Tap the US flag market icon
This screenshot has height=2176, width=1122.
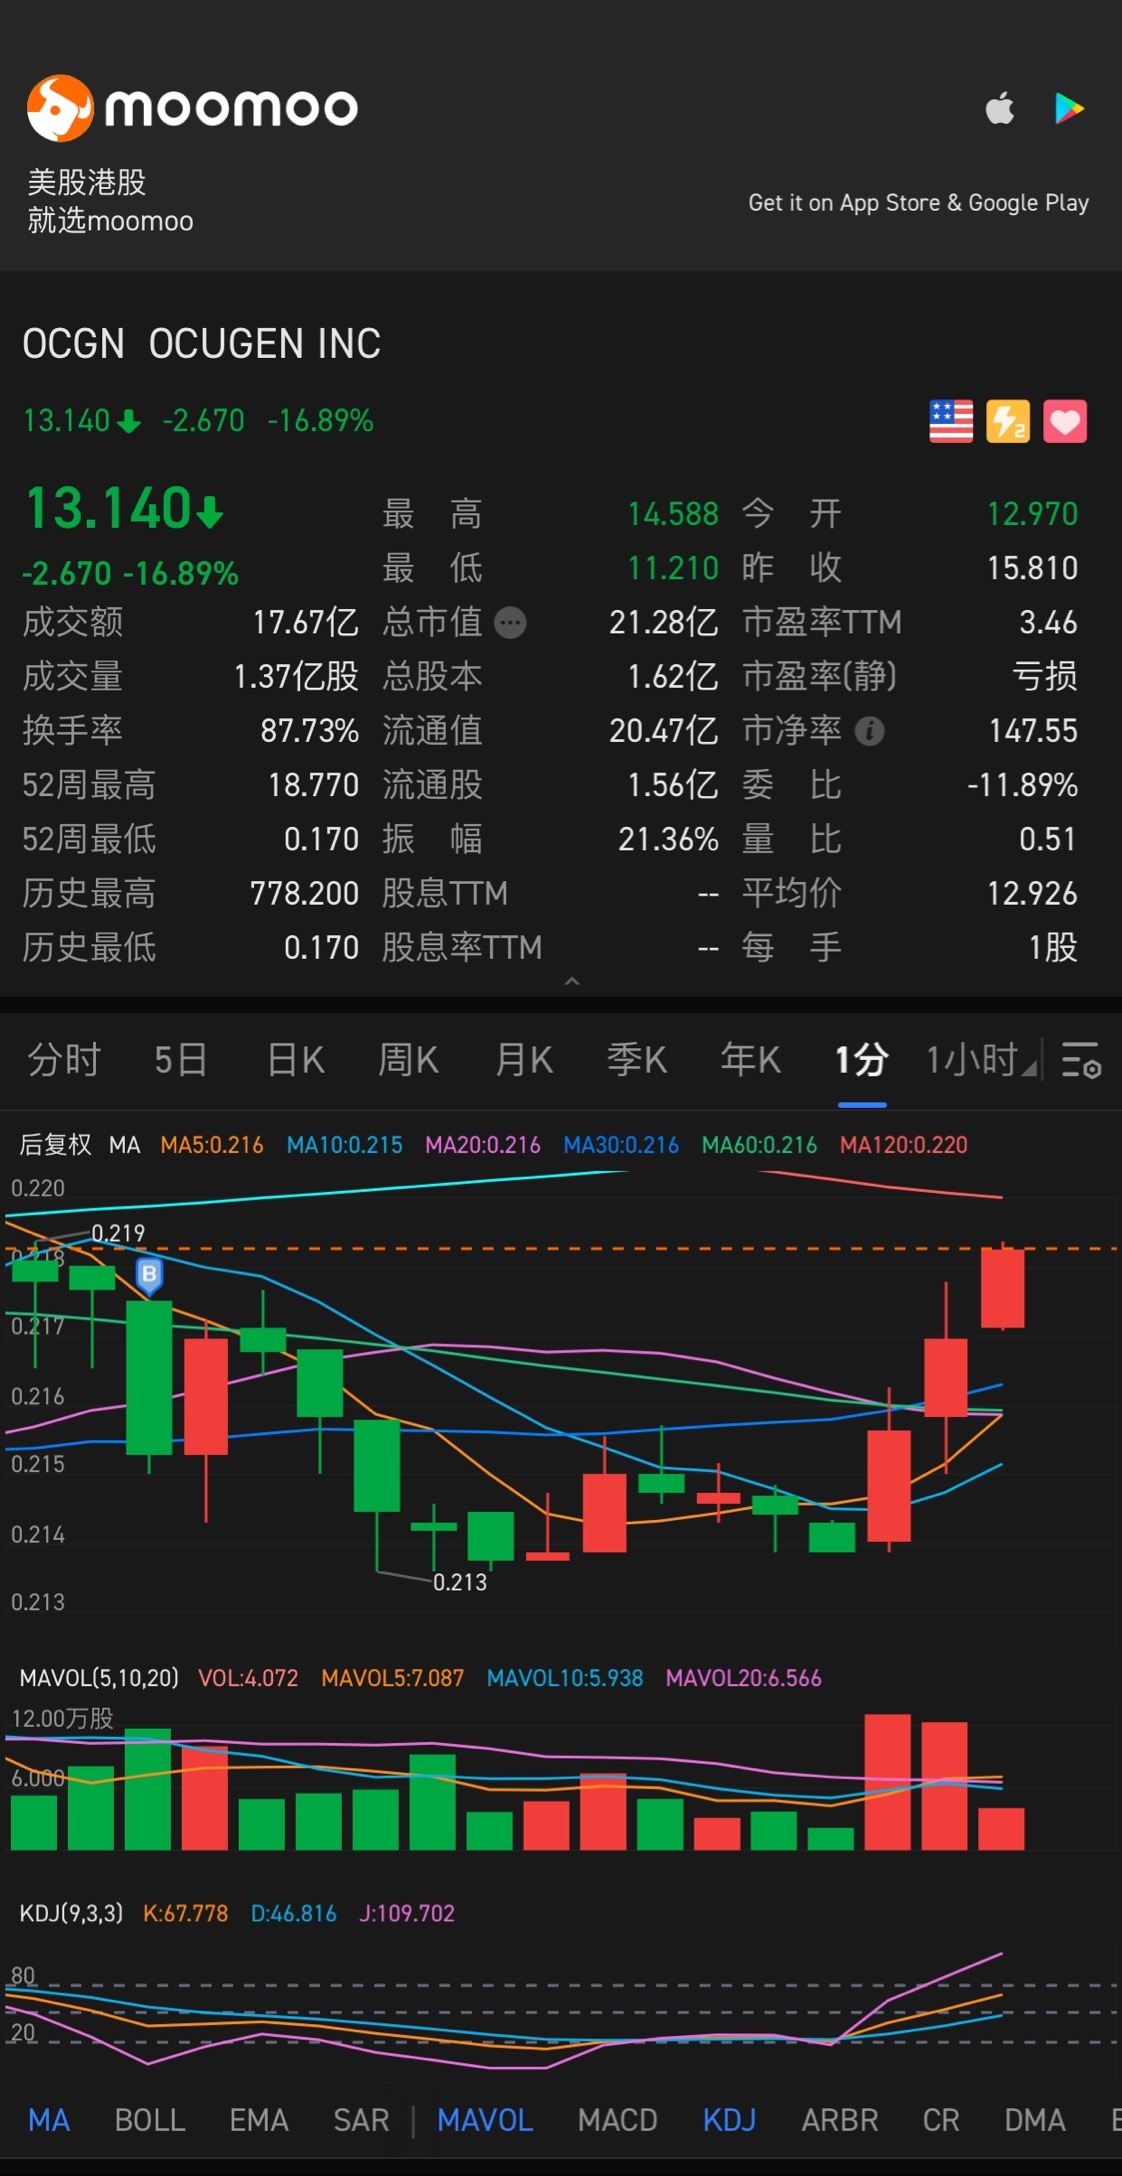click(x=951, y=421)
